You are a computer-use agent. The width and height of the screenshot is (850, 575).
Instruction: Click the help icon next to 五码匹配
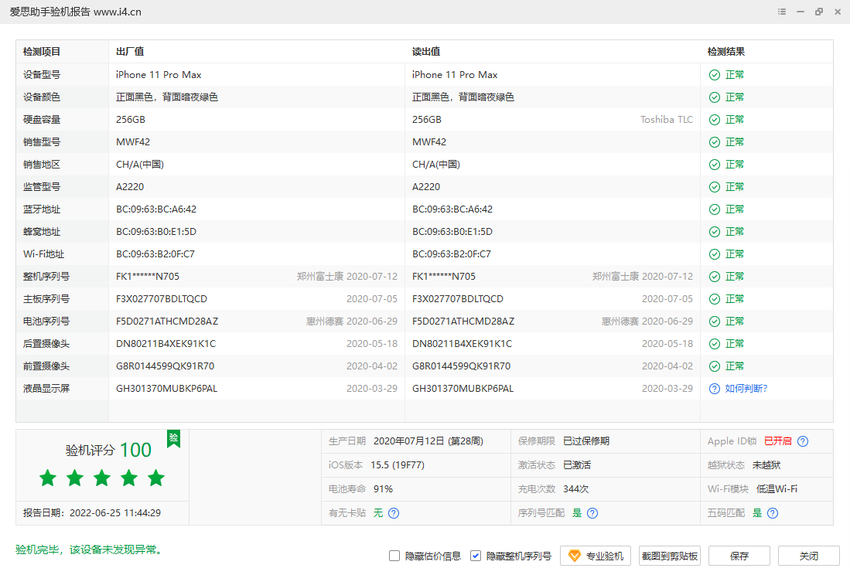click(x=772, y=513)
